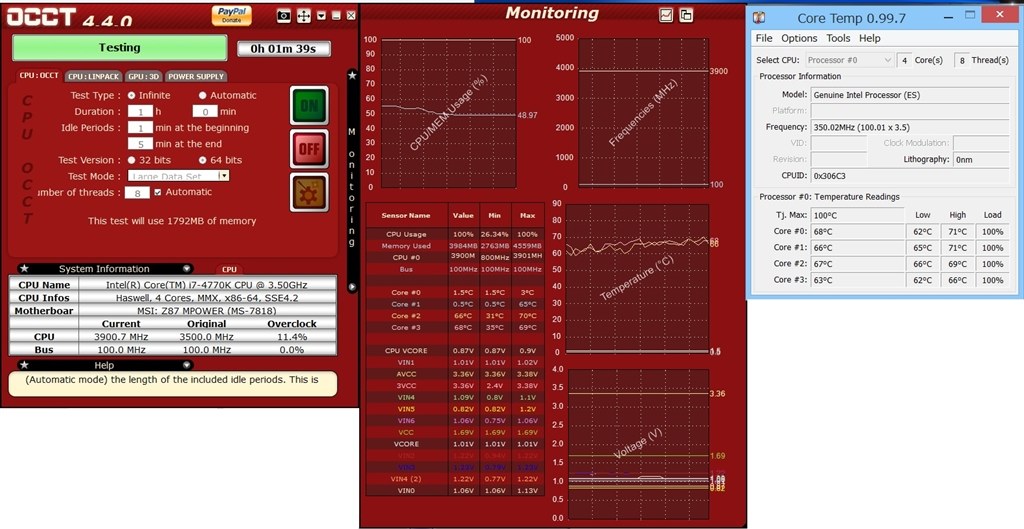
Task: Expand the Help section dropdown arrow
Action: [187, 365]
